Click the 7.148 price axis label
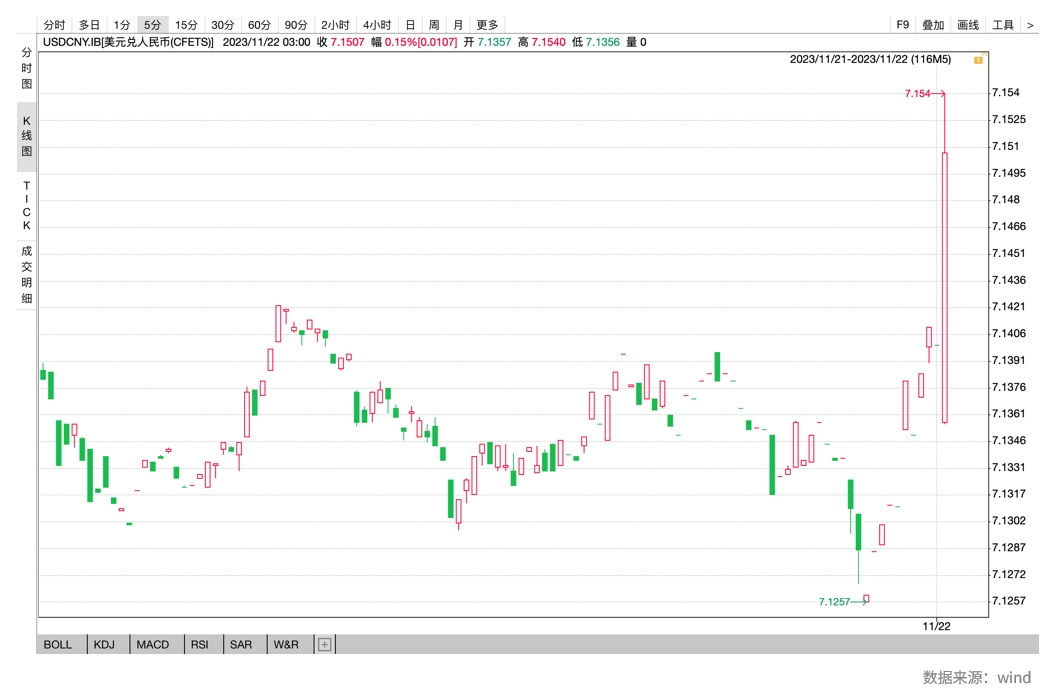The width and height of the screenshot is (1053, 697). pos(1006,199)
